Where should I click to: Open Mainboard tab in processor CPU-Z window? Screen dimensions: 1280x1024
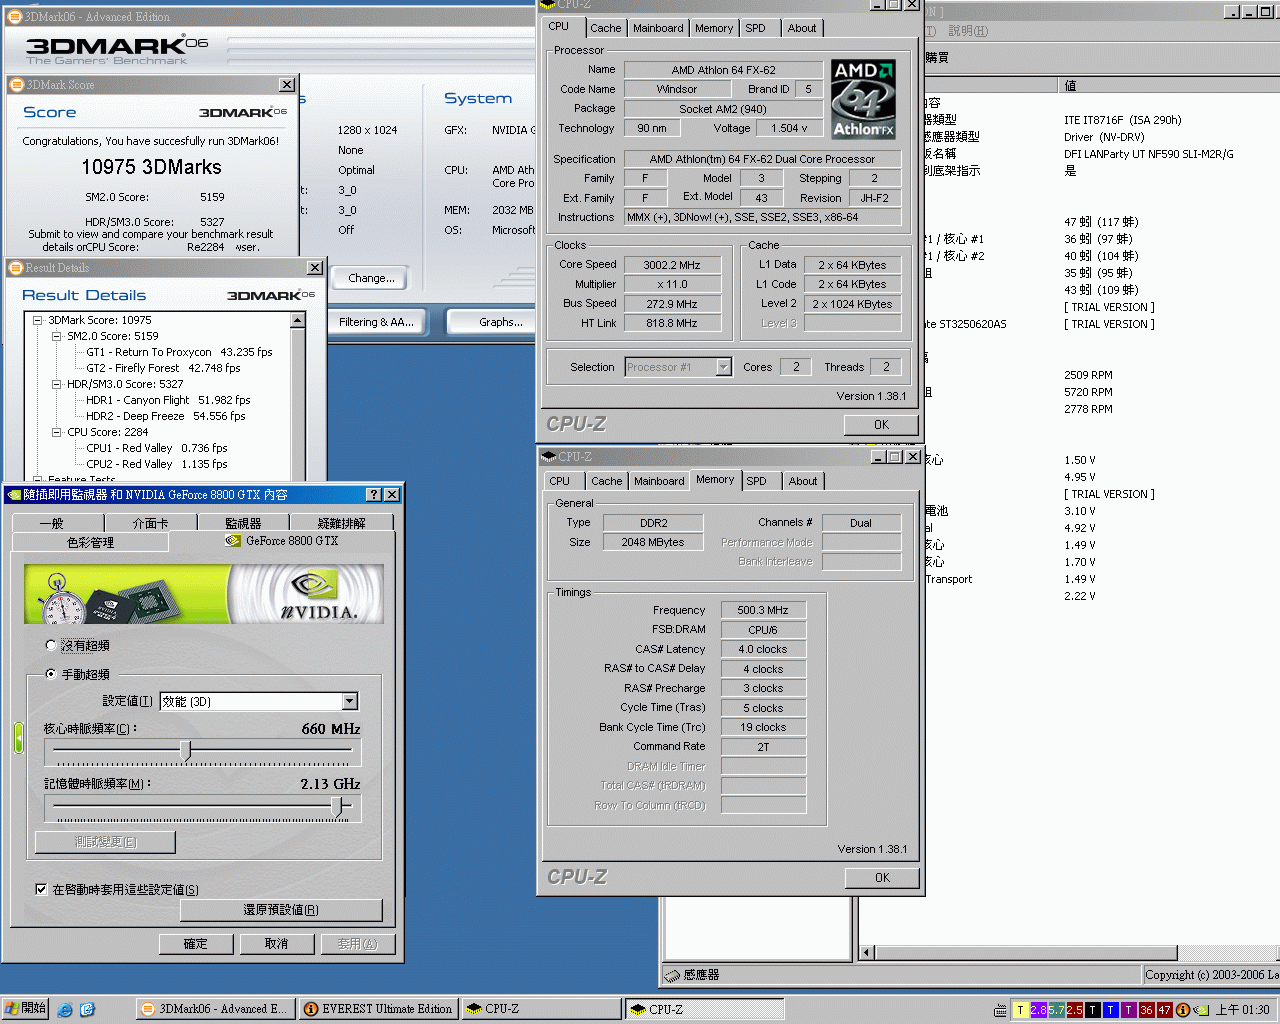(x=658, y=28)
